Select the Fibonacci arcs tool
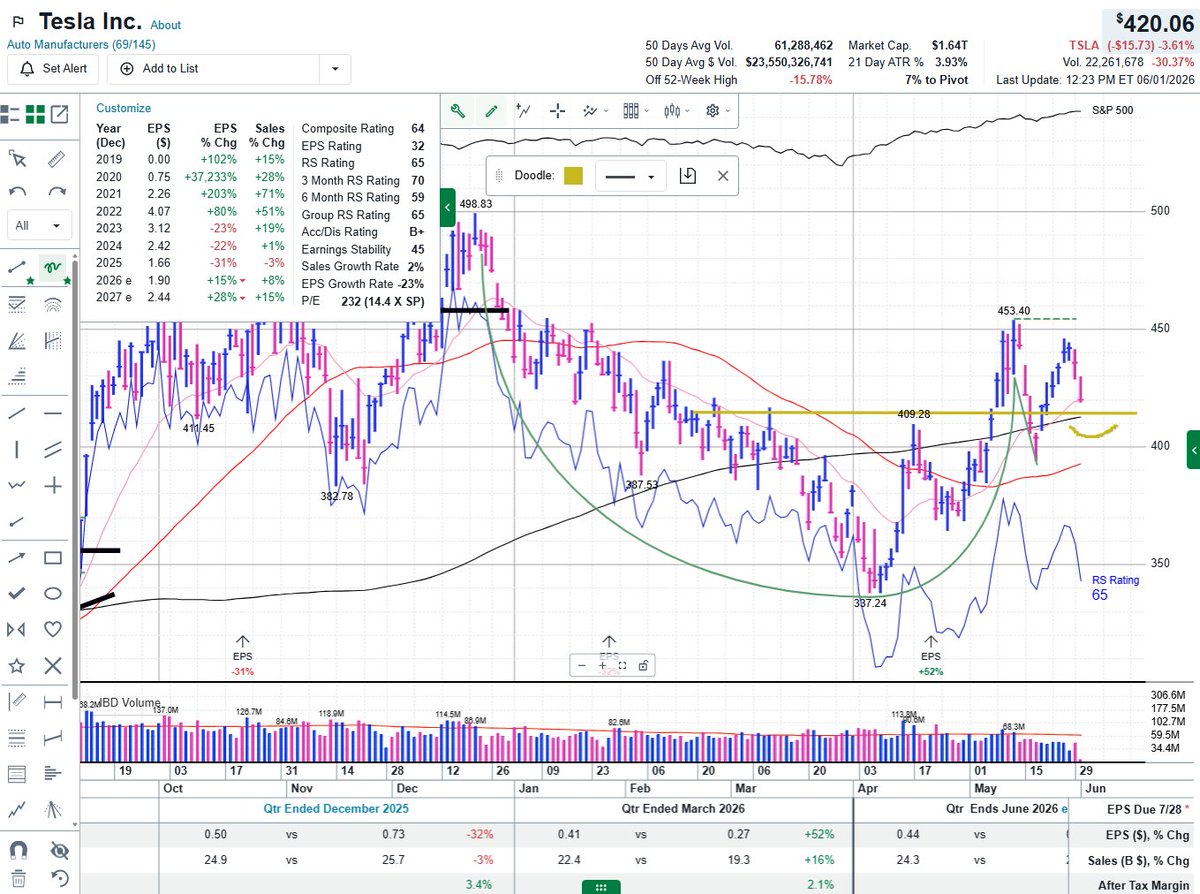This screenshot has height=894, width=1200. tap(53, 304)
